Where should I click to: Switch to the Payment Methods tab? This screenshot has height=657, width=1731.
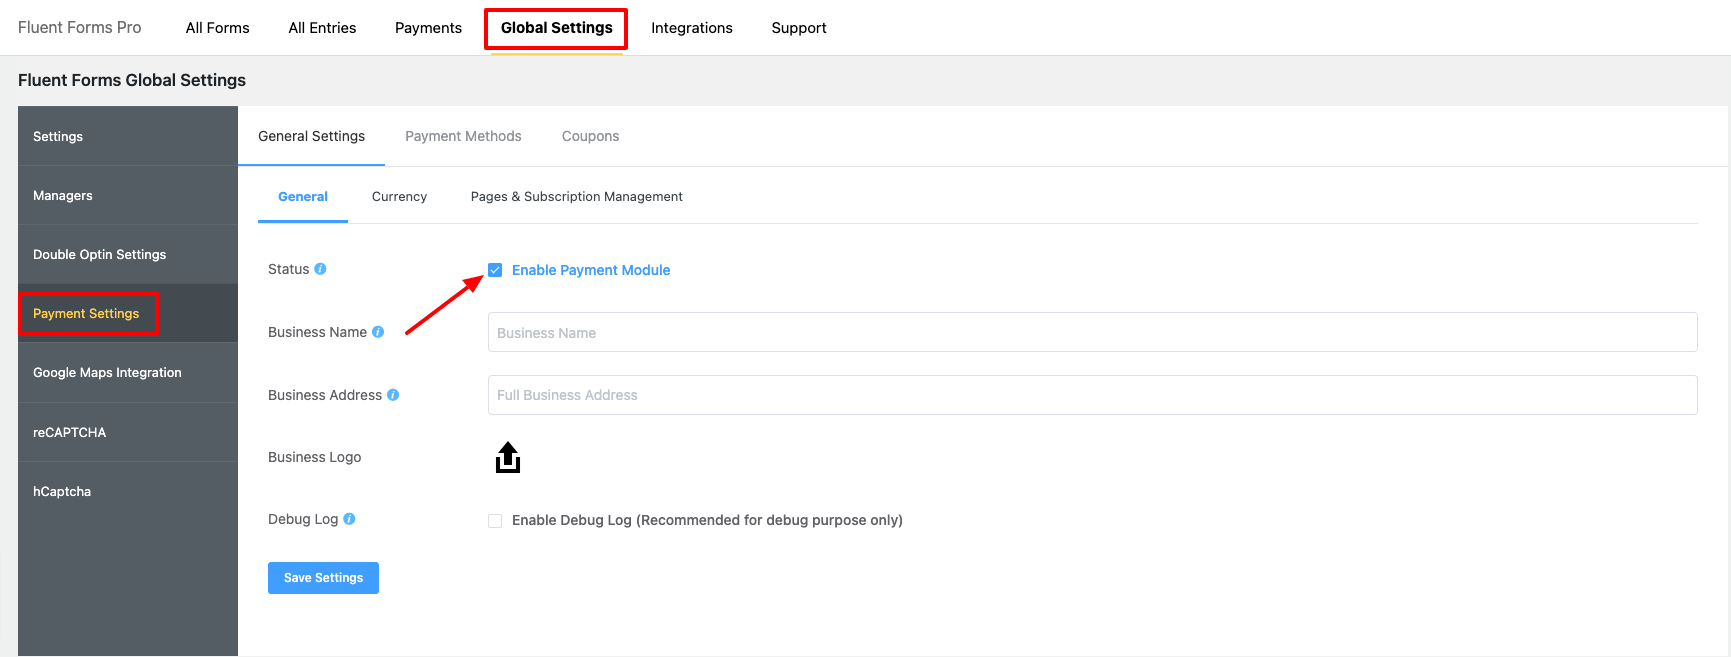pyautogui.click(x=463, y=136)
